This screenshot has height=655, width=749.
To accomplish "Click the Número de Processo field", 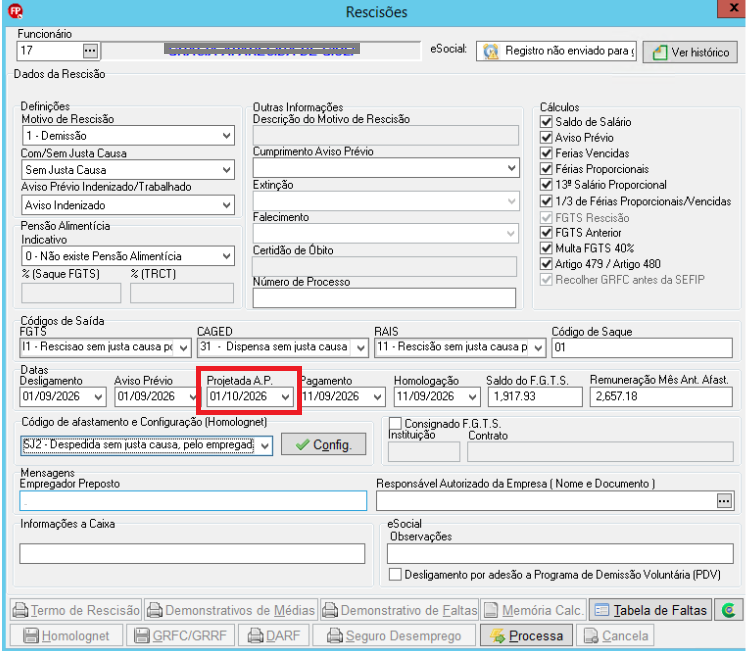I will (x=385, y=298).
